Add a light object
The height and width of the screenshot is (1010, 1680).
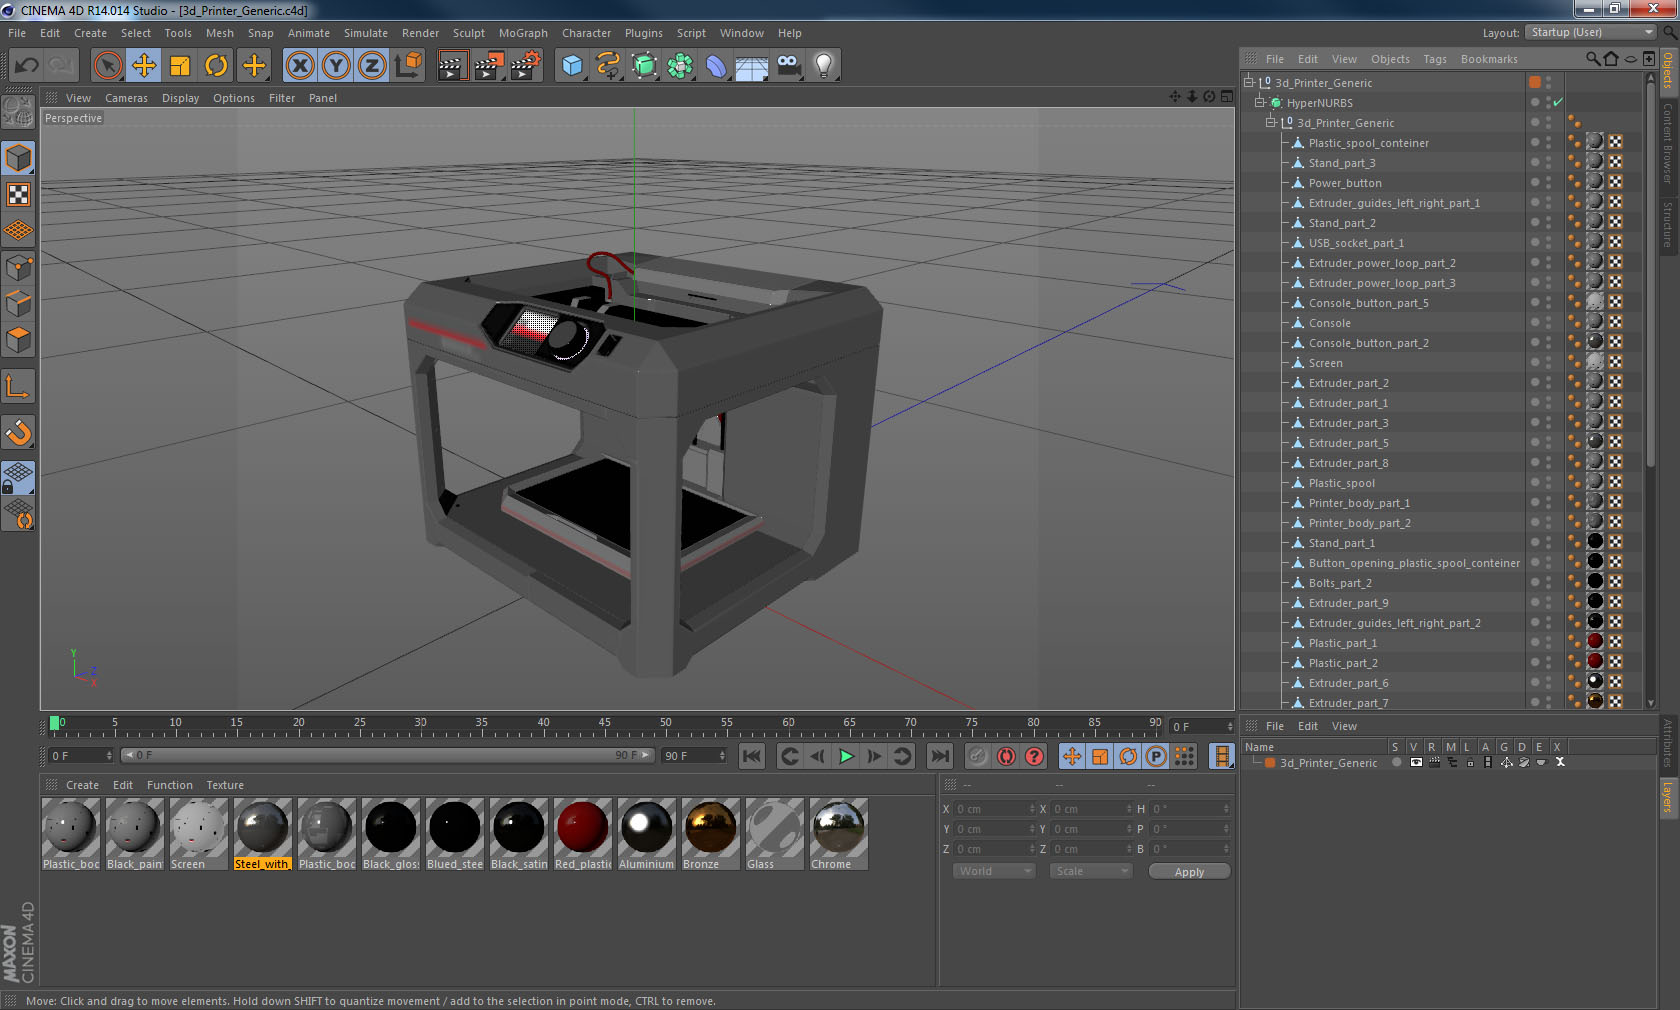click(x=824, y=66)
